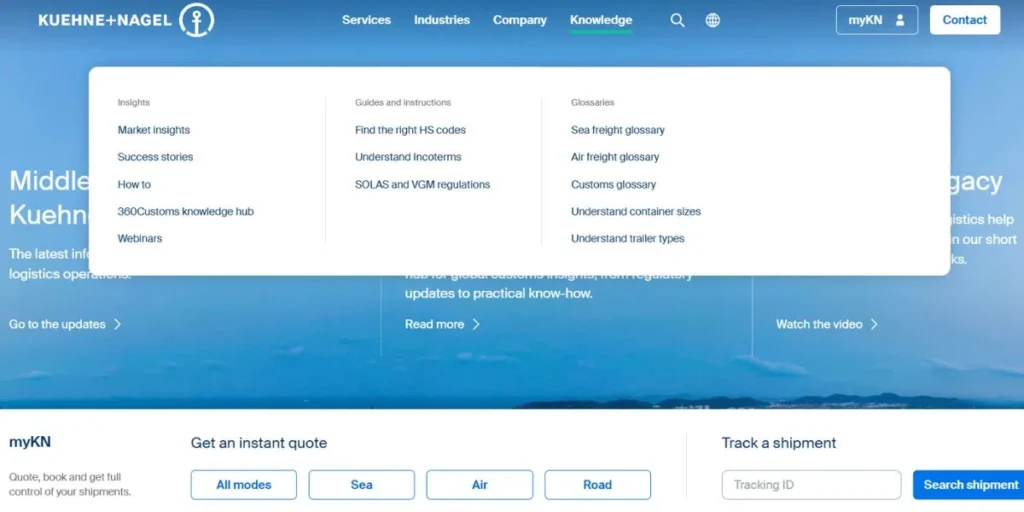The image size is (1024, 512).
Task: Click the myKN login button
Action: [876, 20]
